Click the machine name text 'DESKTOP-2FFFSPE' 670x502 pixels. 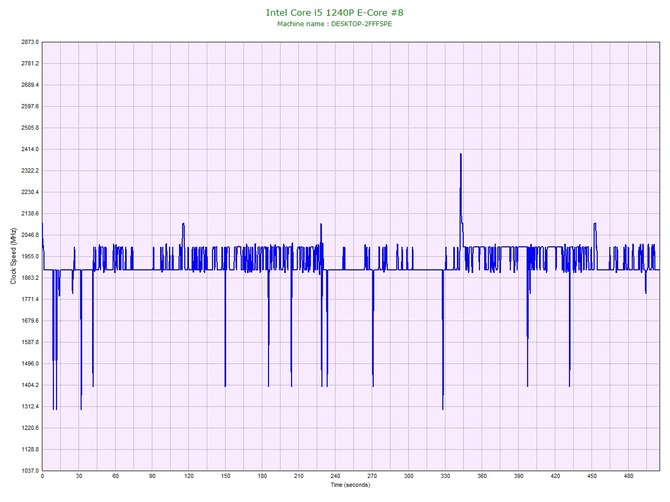point(361,24)
